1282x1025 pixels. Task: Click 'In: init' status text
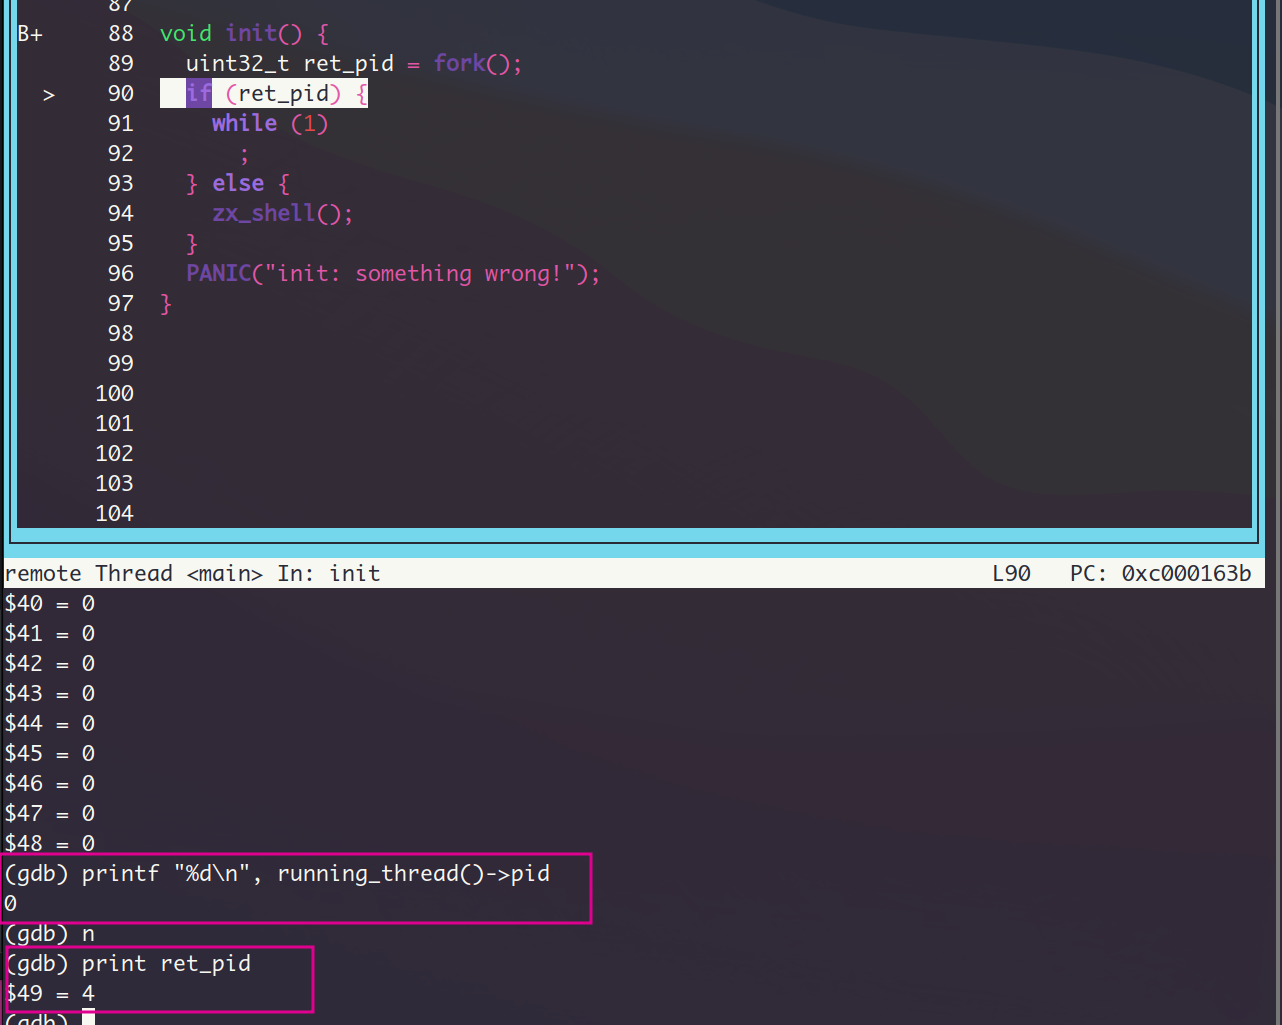click(329, 574)
